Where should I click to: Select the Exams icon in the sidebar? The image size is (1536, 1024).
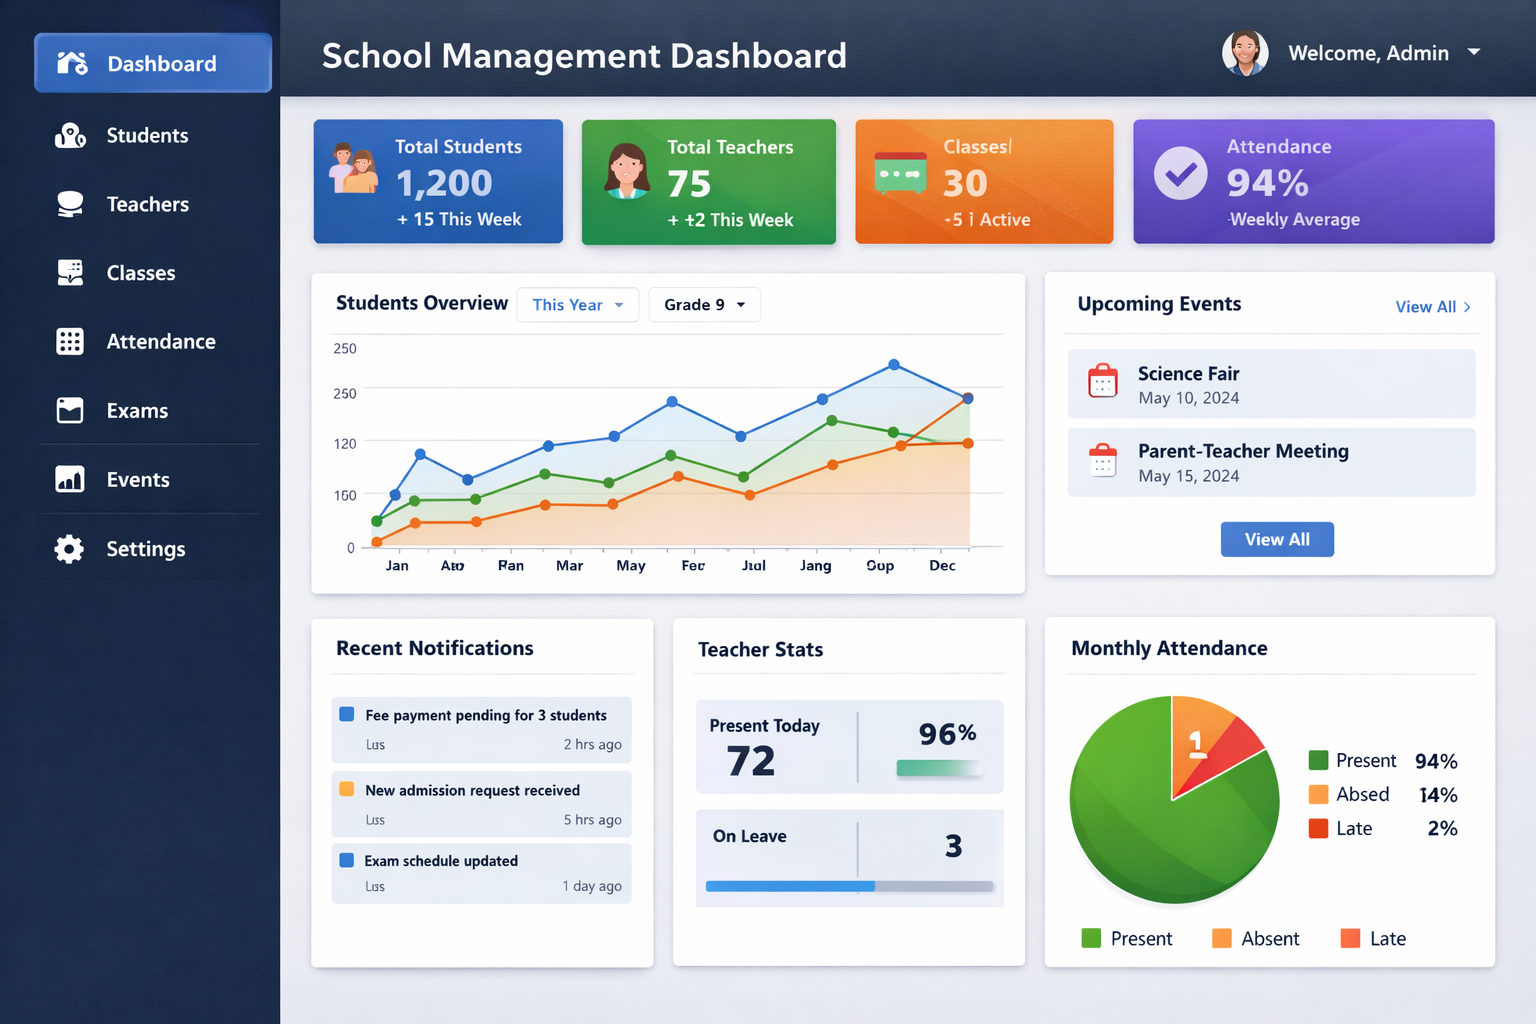(x=70, y=410)
